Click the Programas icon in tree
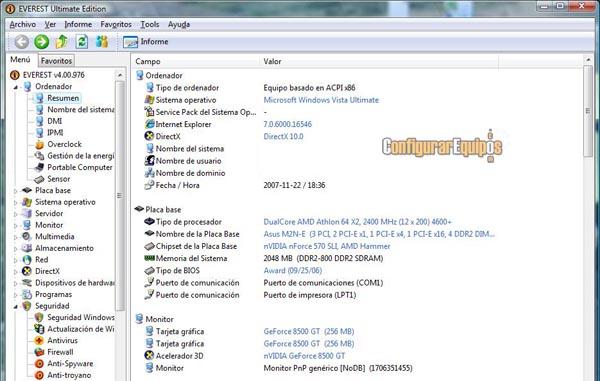This screenshot has height=381, width=600. [27, 294]
